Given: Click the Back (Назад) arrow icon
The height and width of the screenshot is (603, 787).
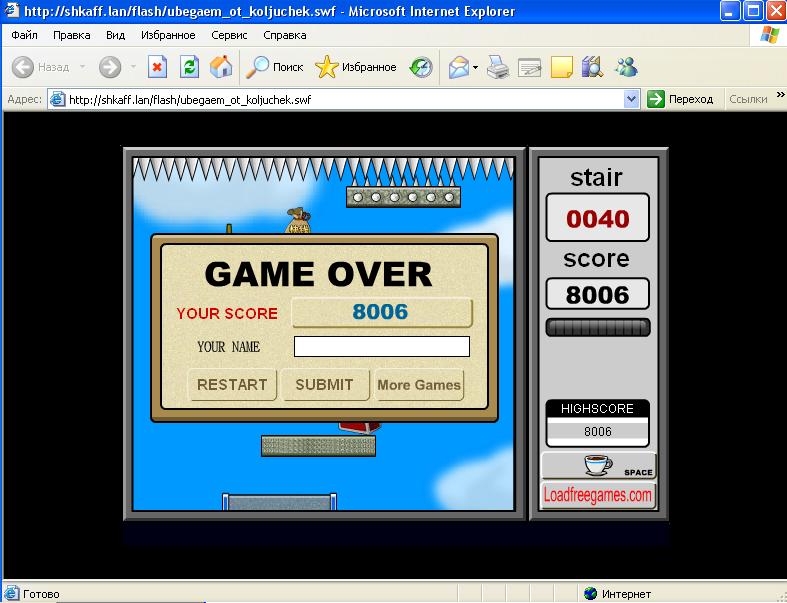Looking at the screenshot, I should pos(23,67).
